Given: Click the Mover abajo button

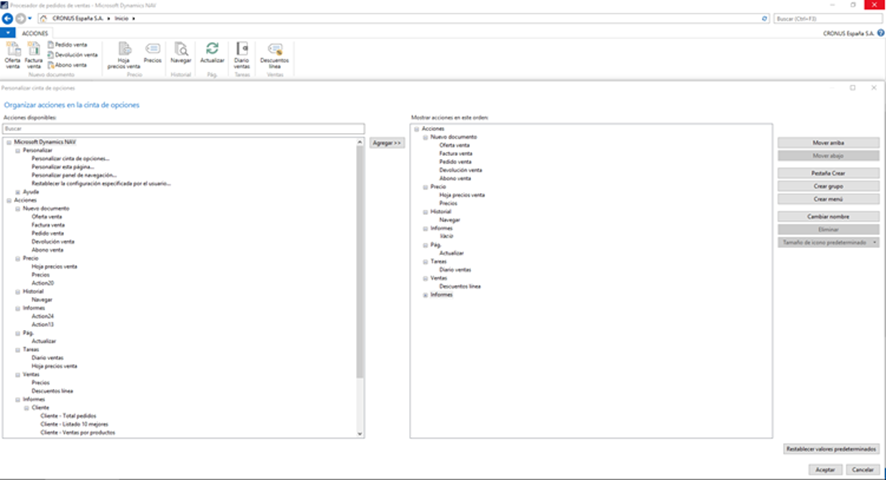Looking at the screenshot, I should click(x=828, y=156).
